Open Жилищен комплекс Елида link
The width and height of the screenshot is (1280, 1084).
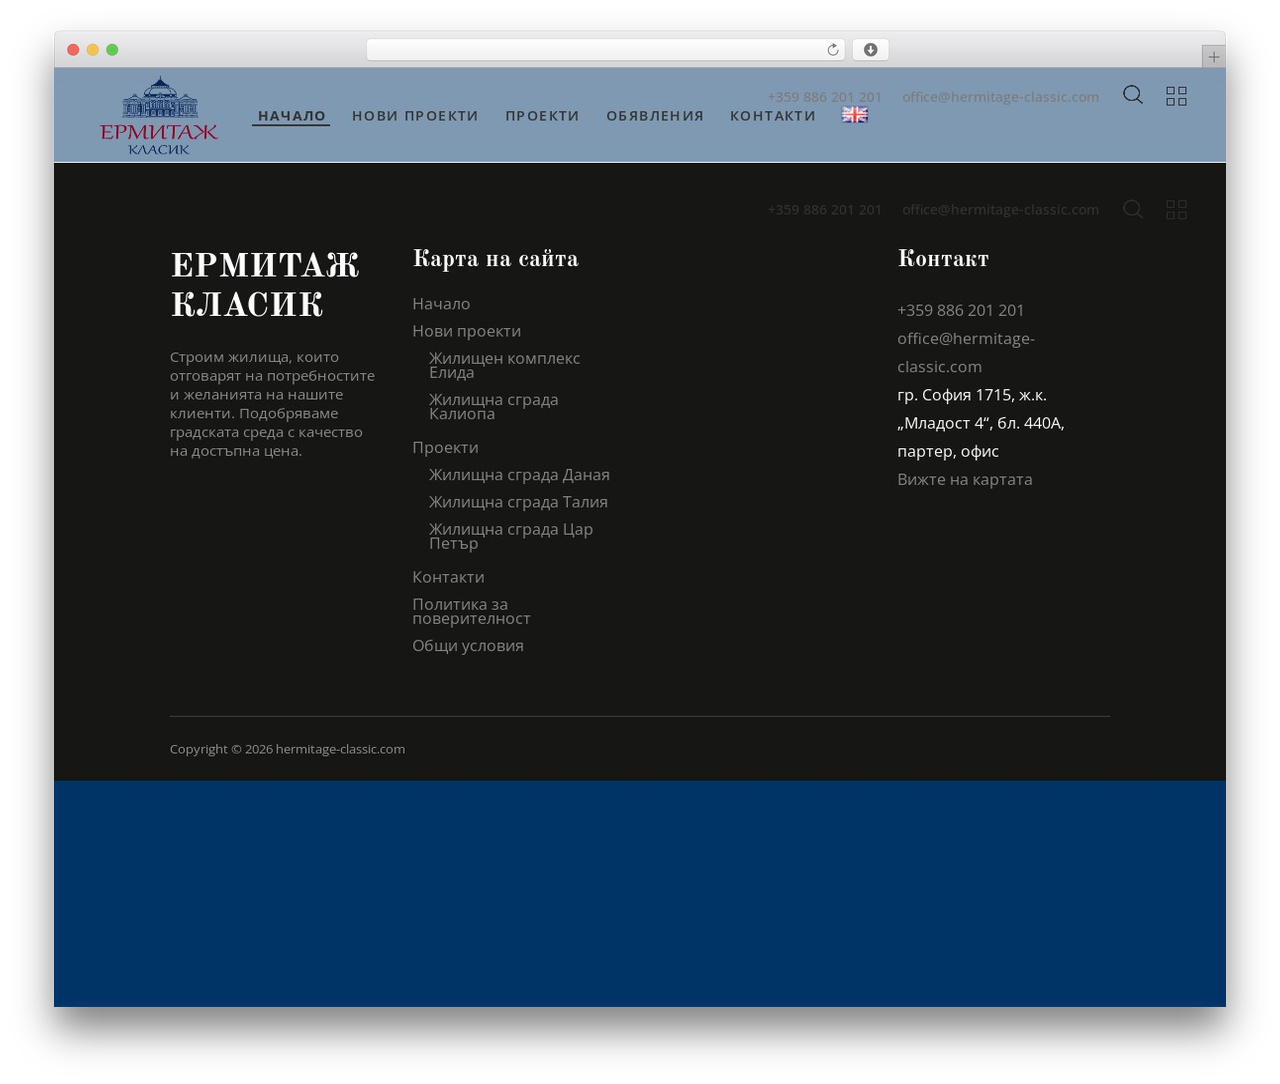click(x=504, y=365)
